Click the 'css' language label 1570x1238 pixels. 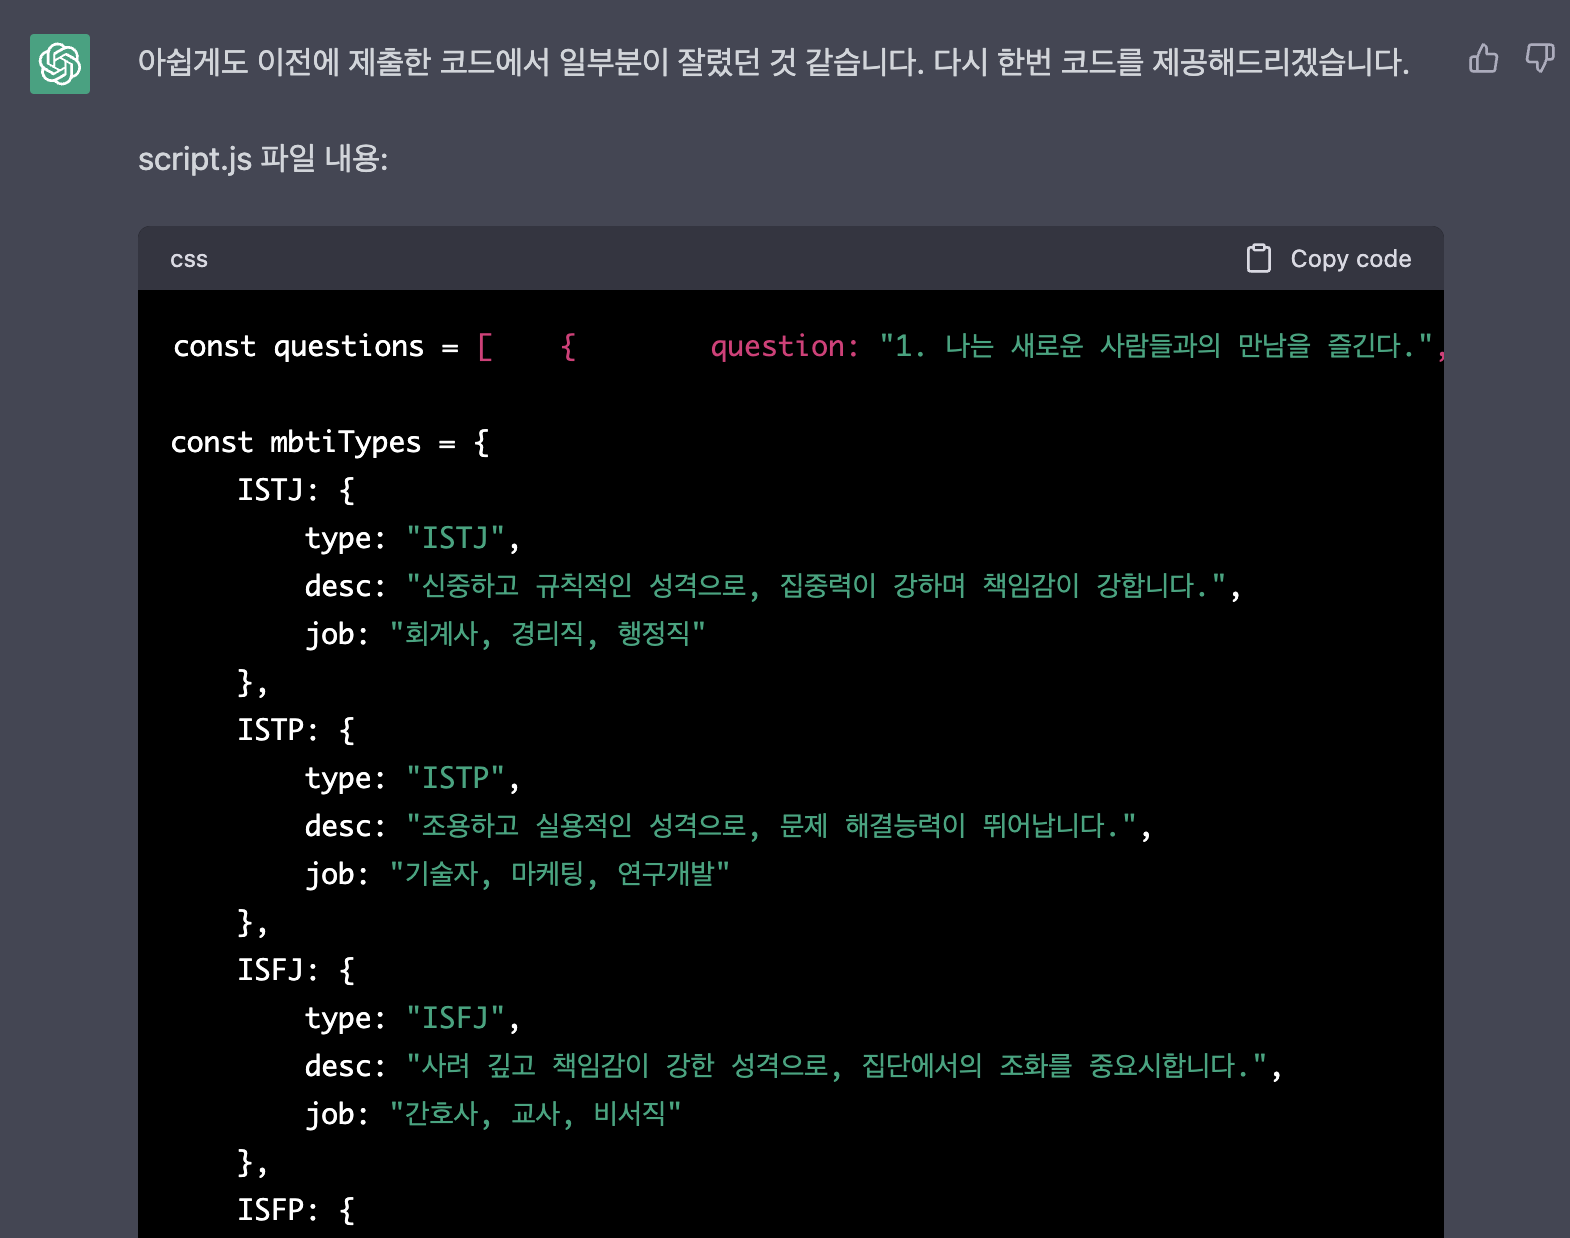pyautogui.click(x=189, y=259)
